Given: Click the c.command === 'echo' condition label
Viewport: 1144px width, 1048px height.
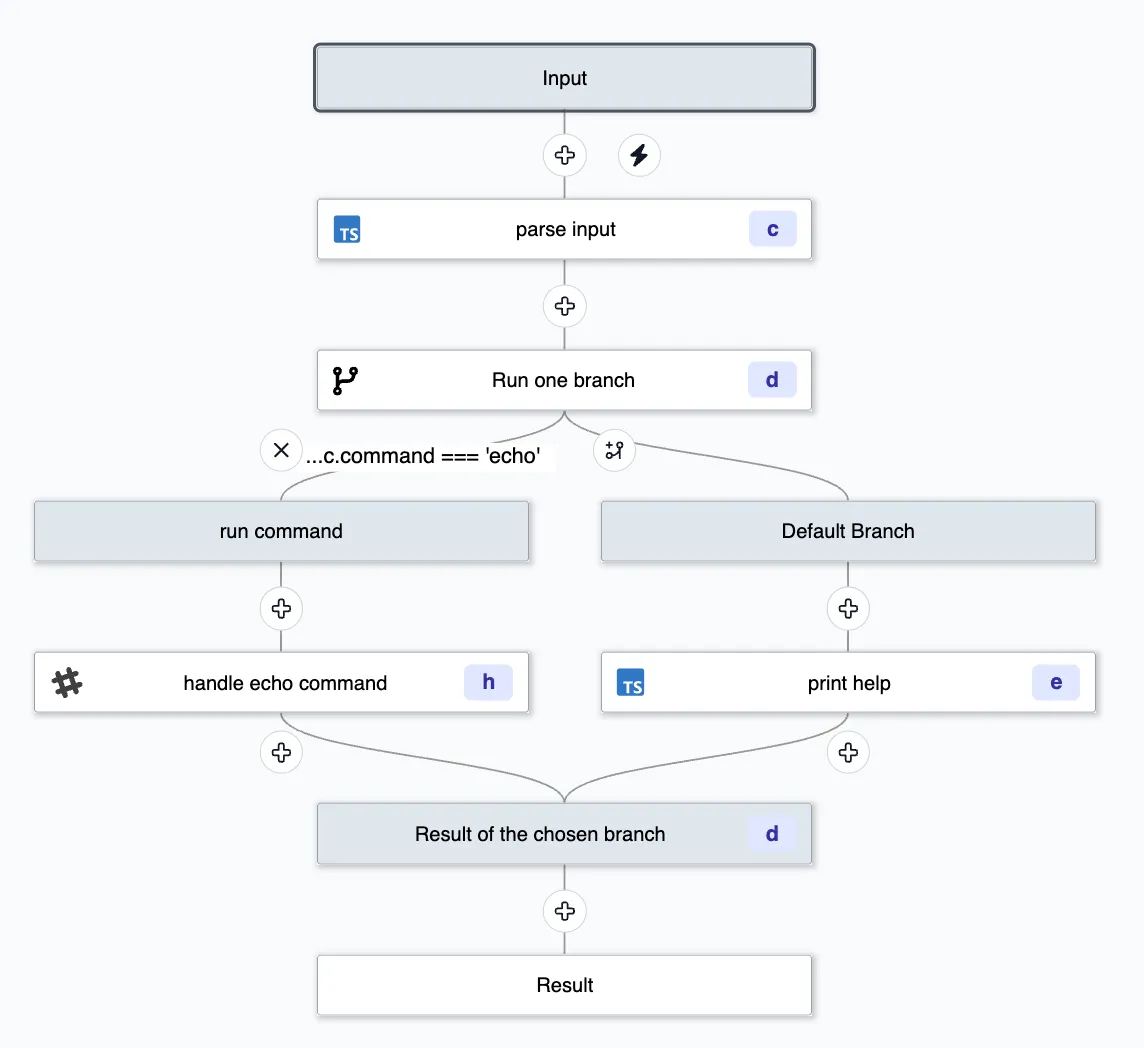Looking at the screenshot, I should tap(424, 456).
